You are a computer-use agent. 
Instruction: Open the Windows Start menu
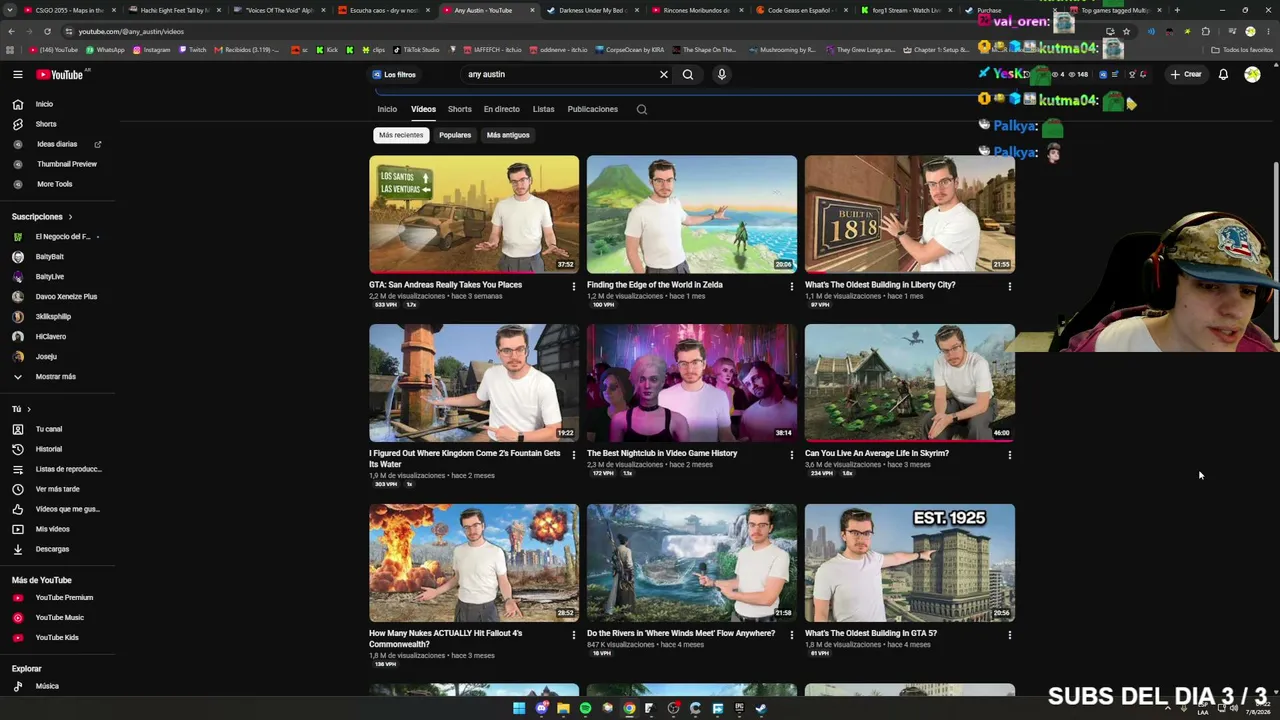coord(519,708)
